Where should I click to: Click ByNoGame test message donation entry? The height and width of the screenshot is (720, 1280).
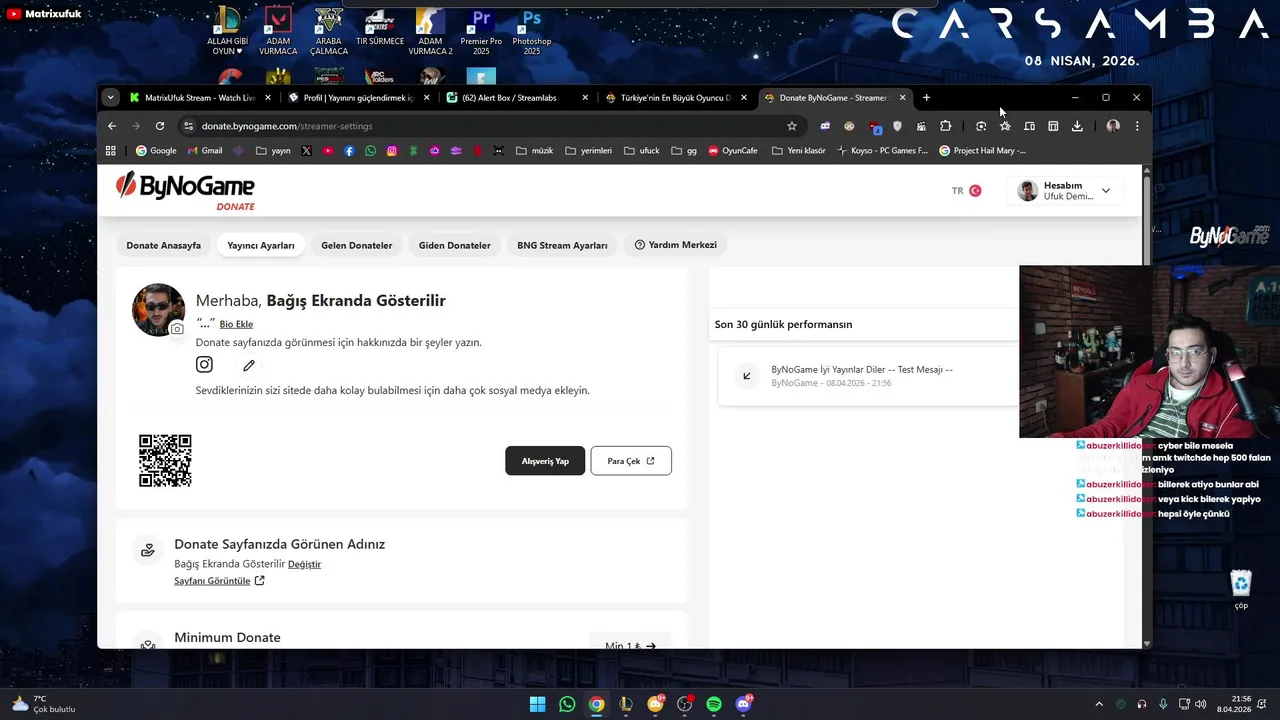point(868,376)
